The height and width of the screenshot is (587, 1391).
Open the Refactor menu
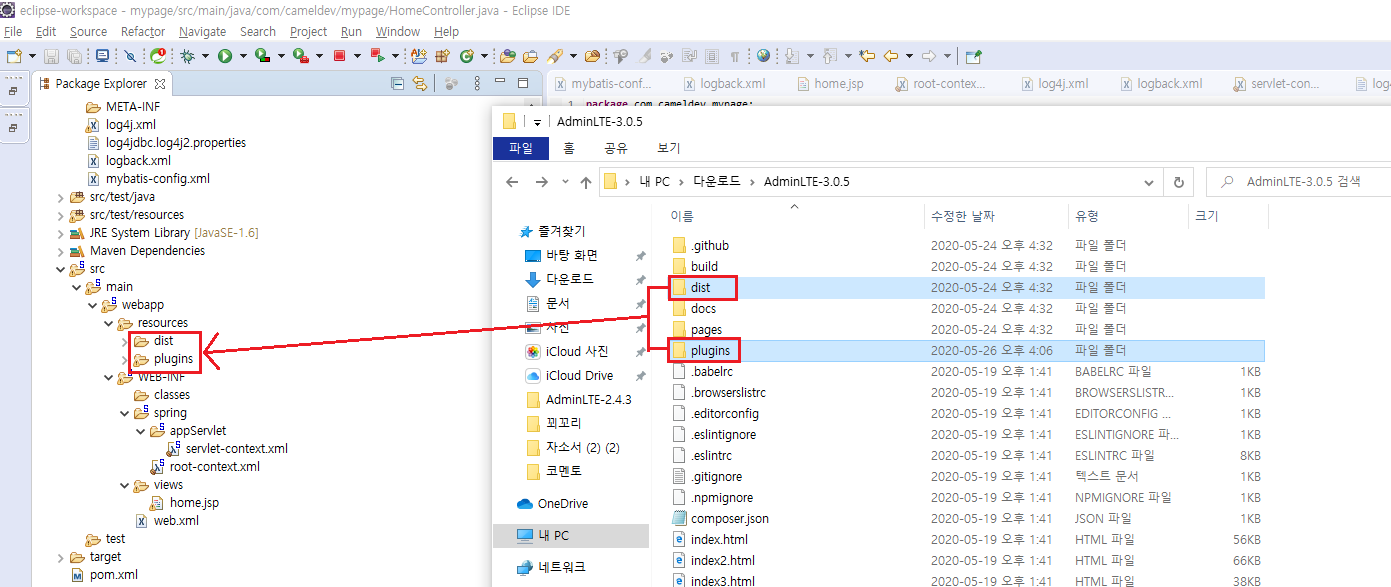(143, 31)
